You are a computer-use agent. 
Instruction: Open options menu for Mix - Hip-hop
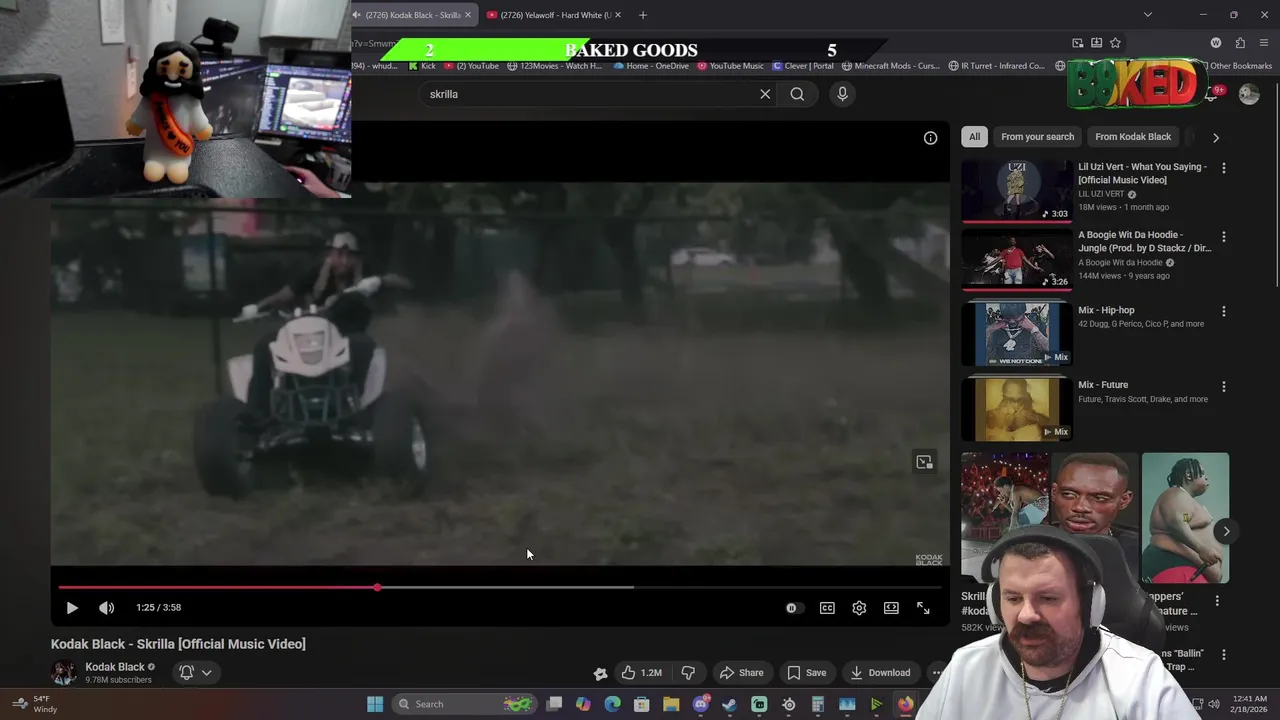pyautogui.click(x=1223, y=311)
